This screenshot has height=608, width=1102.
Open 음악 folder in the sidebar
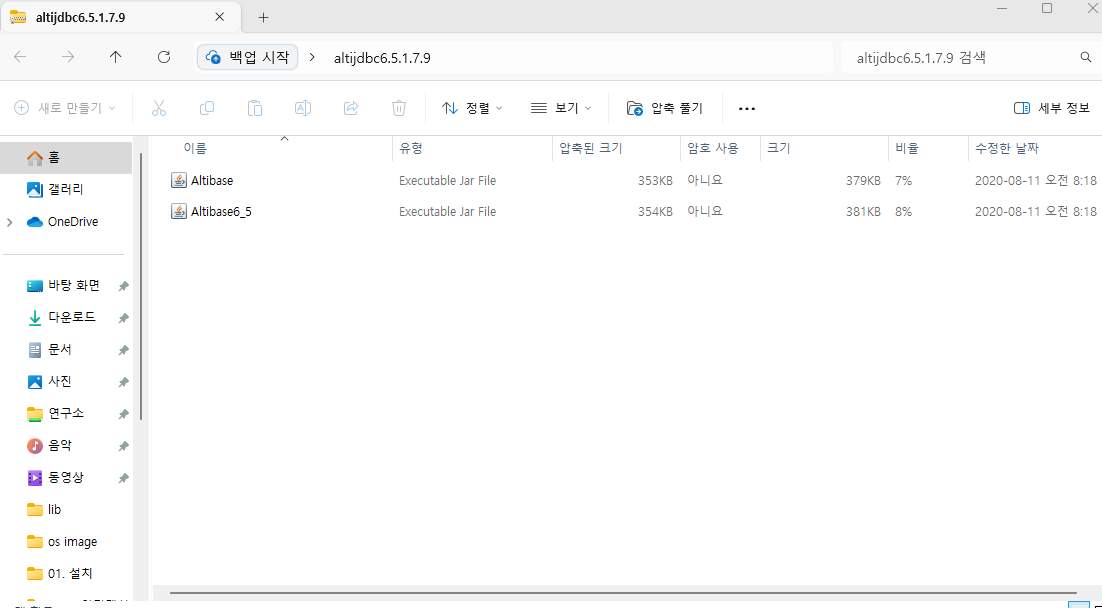click(x=66, y=446)
